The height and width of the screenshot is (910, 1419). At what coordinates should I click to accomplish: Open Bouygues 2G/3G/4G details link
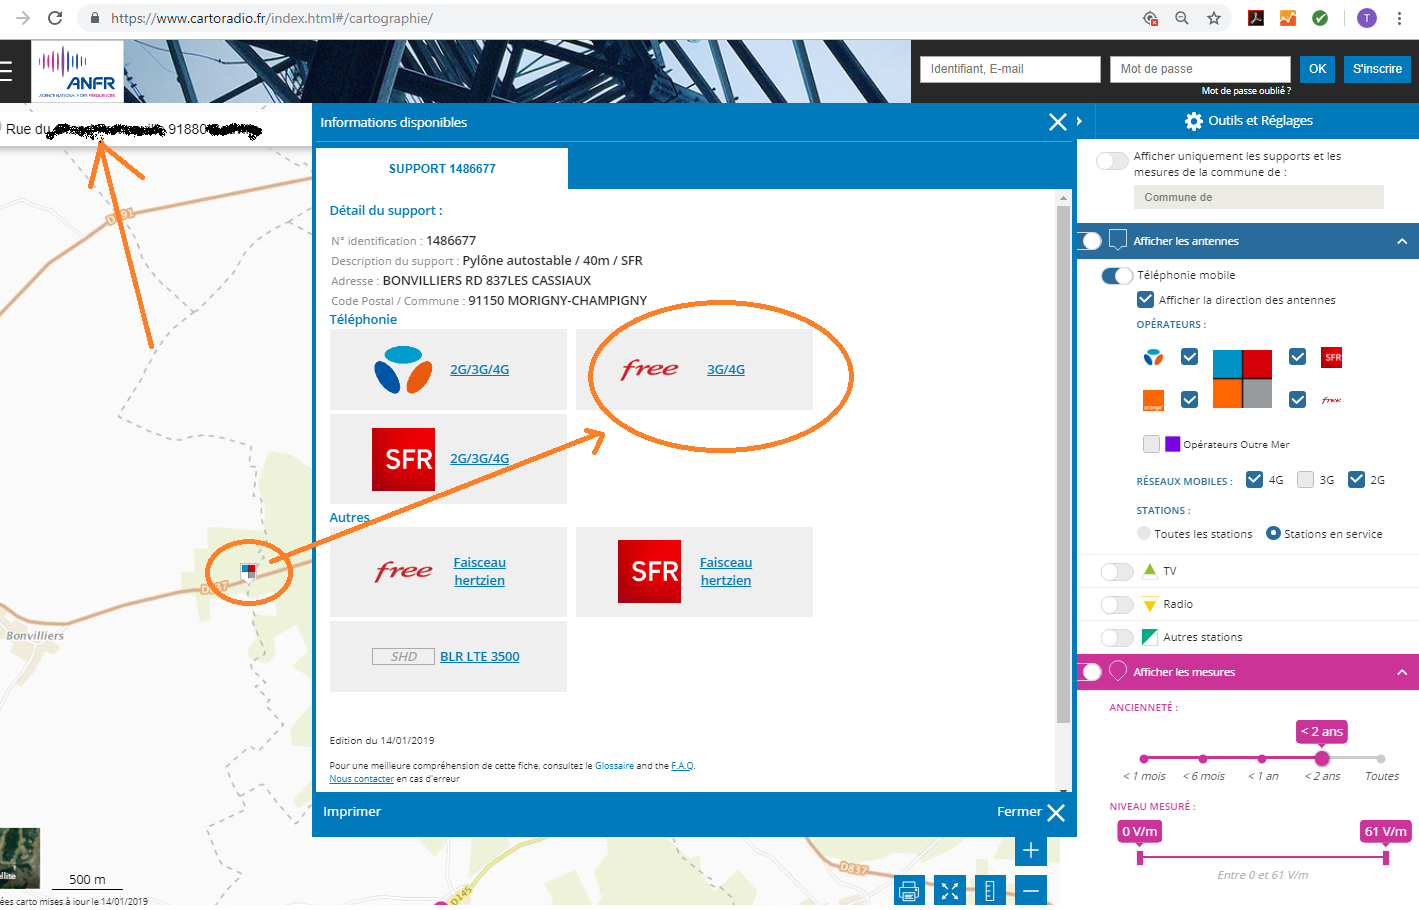click(479, 370)
